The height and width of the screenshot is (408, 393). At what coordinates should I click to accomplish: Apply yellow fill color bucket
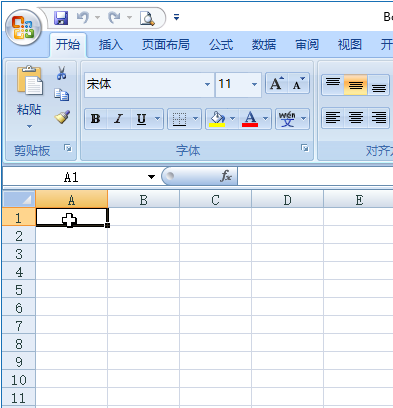click(x=217, y=118)
